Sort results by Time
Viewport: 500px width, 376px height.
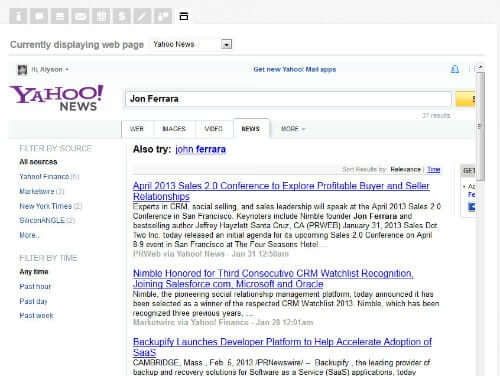point(433,170)
